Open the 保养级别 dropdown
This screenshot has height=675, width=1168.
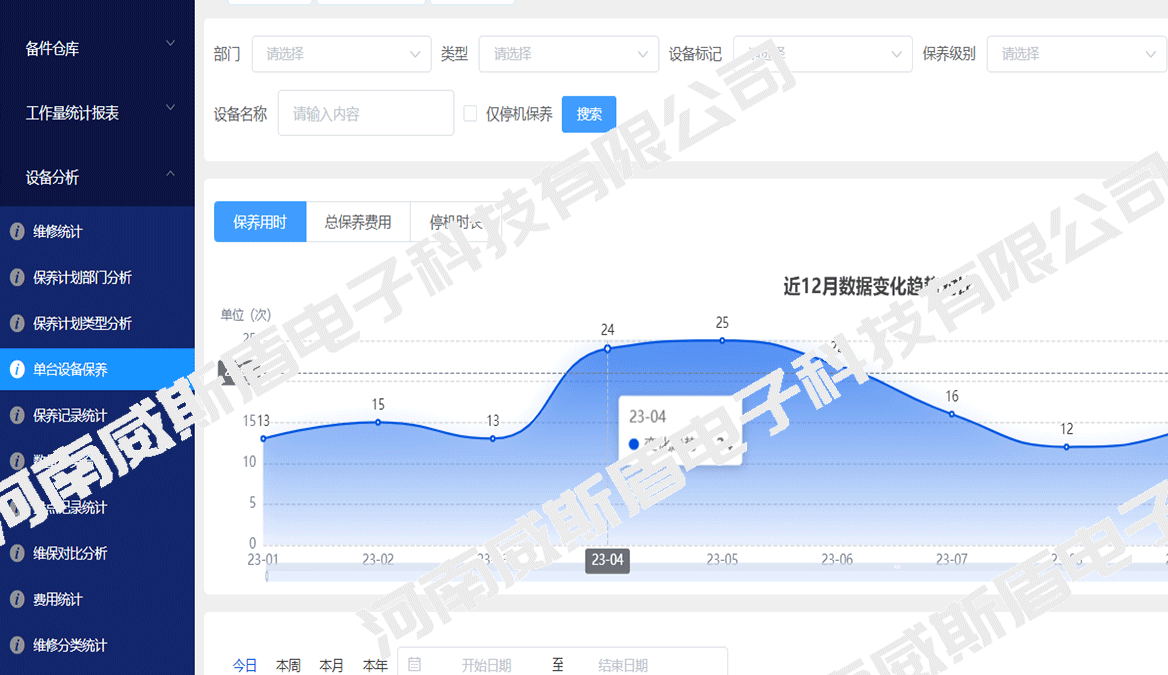coord(1077,54)
